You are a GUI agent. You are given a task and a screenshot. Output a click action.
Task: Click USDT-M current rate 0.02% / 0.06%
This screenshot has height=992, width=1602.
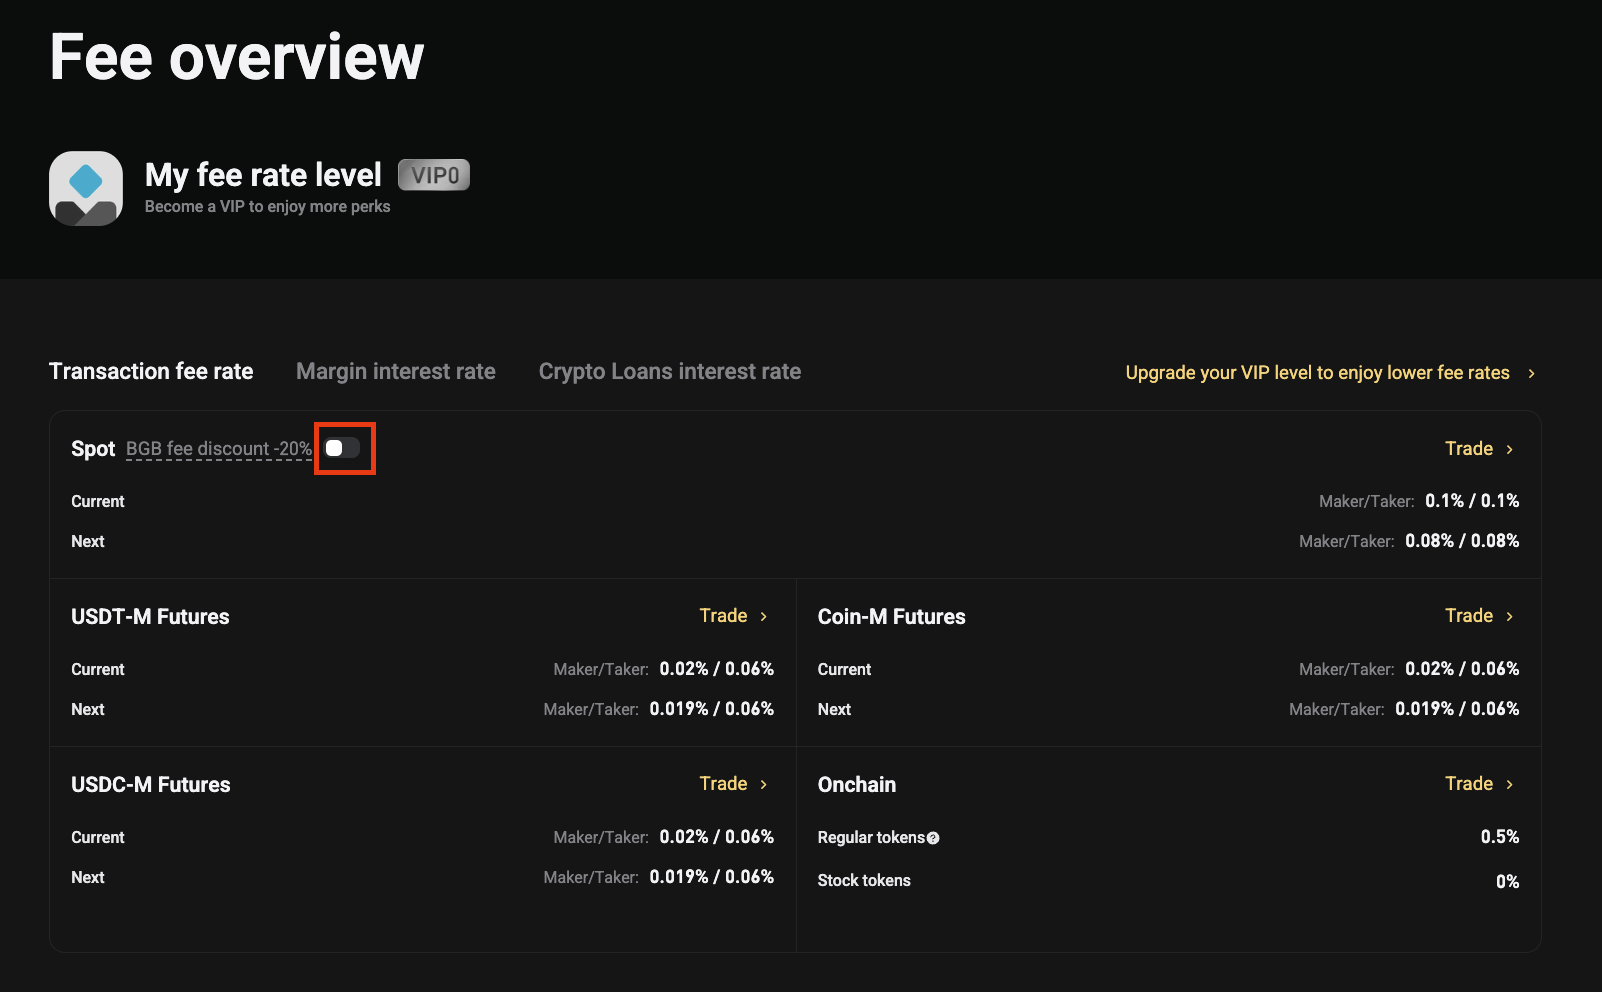pos(717,669)
